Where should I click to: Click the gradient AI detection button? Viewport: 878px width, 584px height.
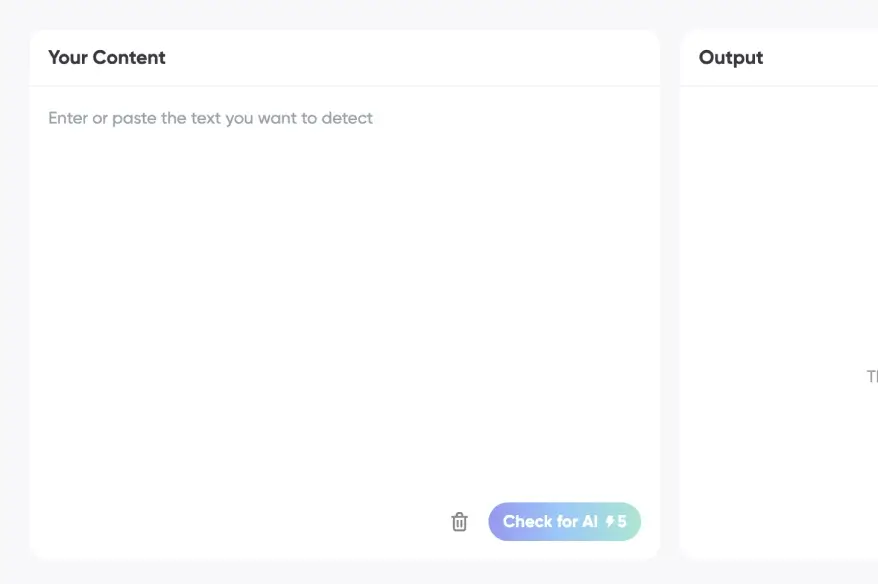[564, 522]
